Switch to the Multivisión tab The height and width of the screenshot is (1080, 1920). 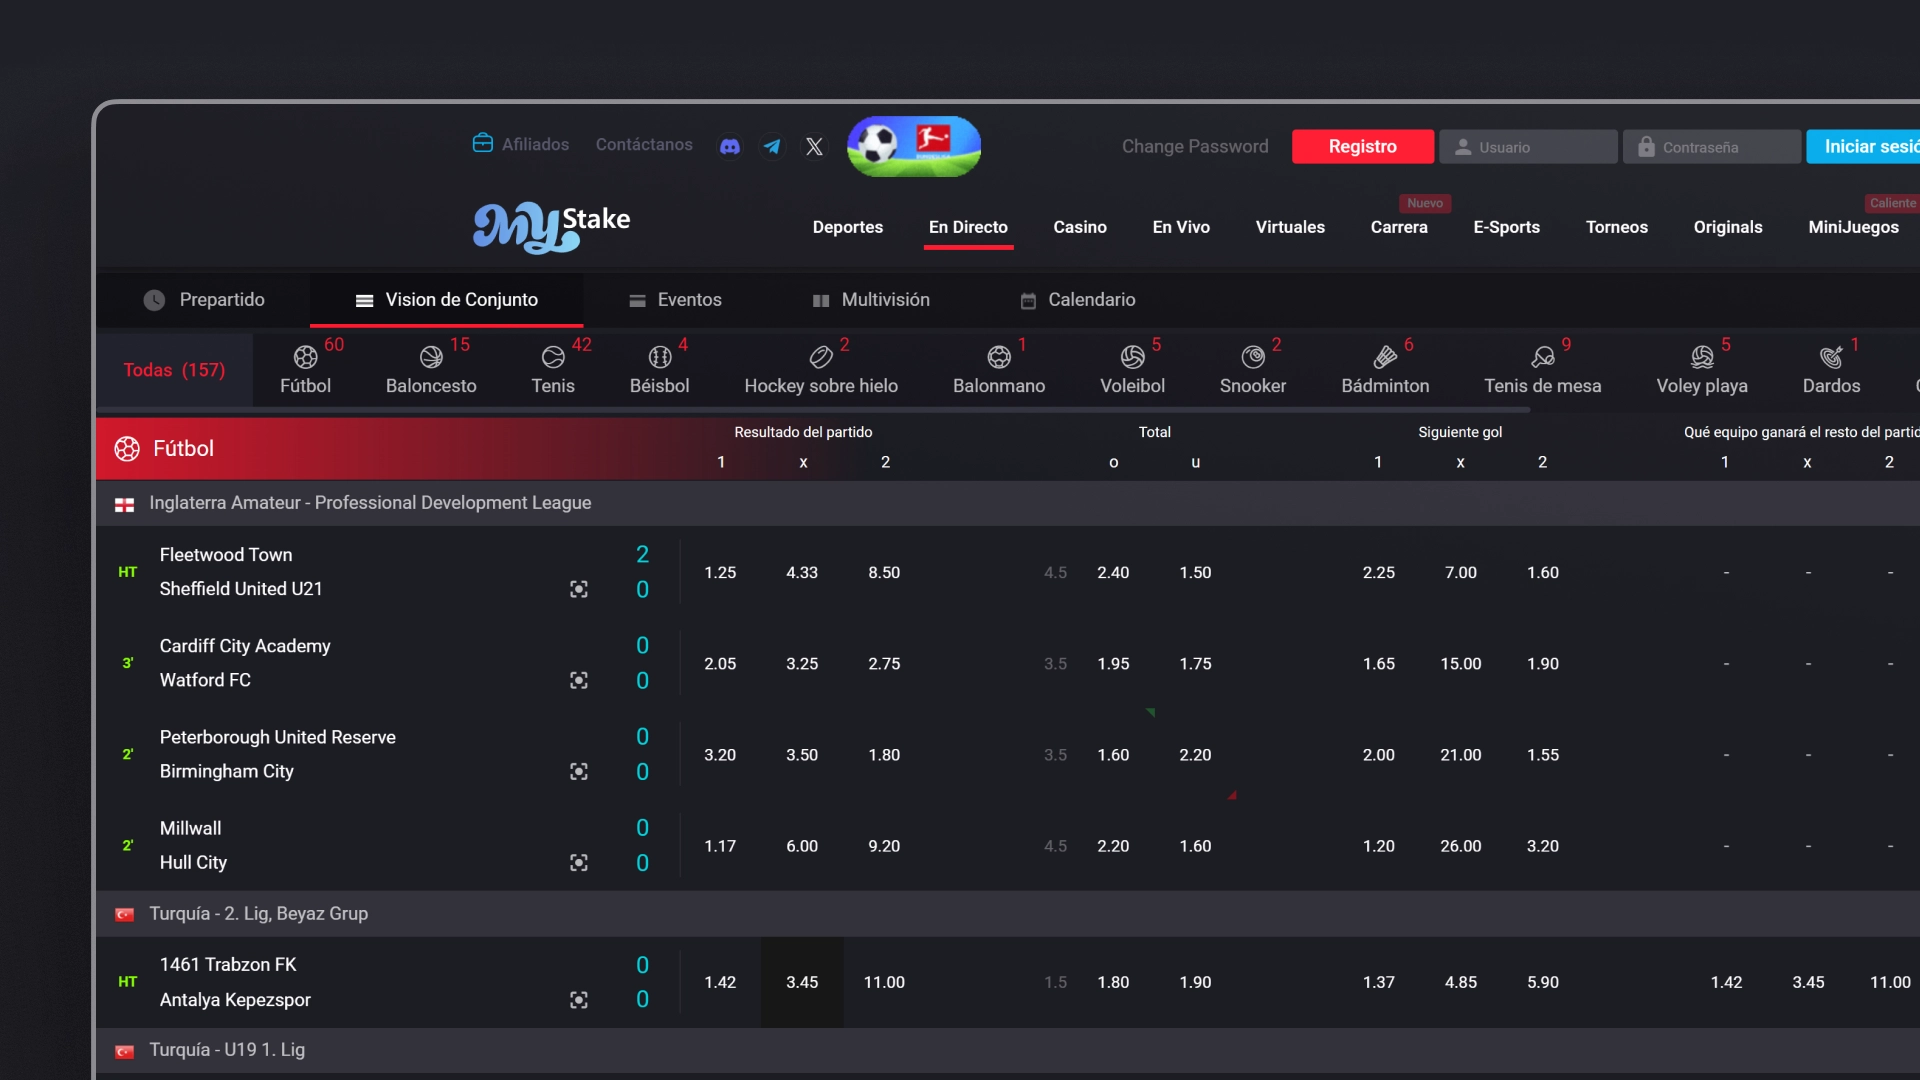pos(871,300)
